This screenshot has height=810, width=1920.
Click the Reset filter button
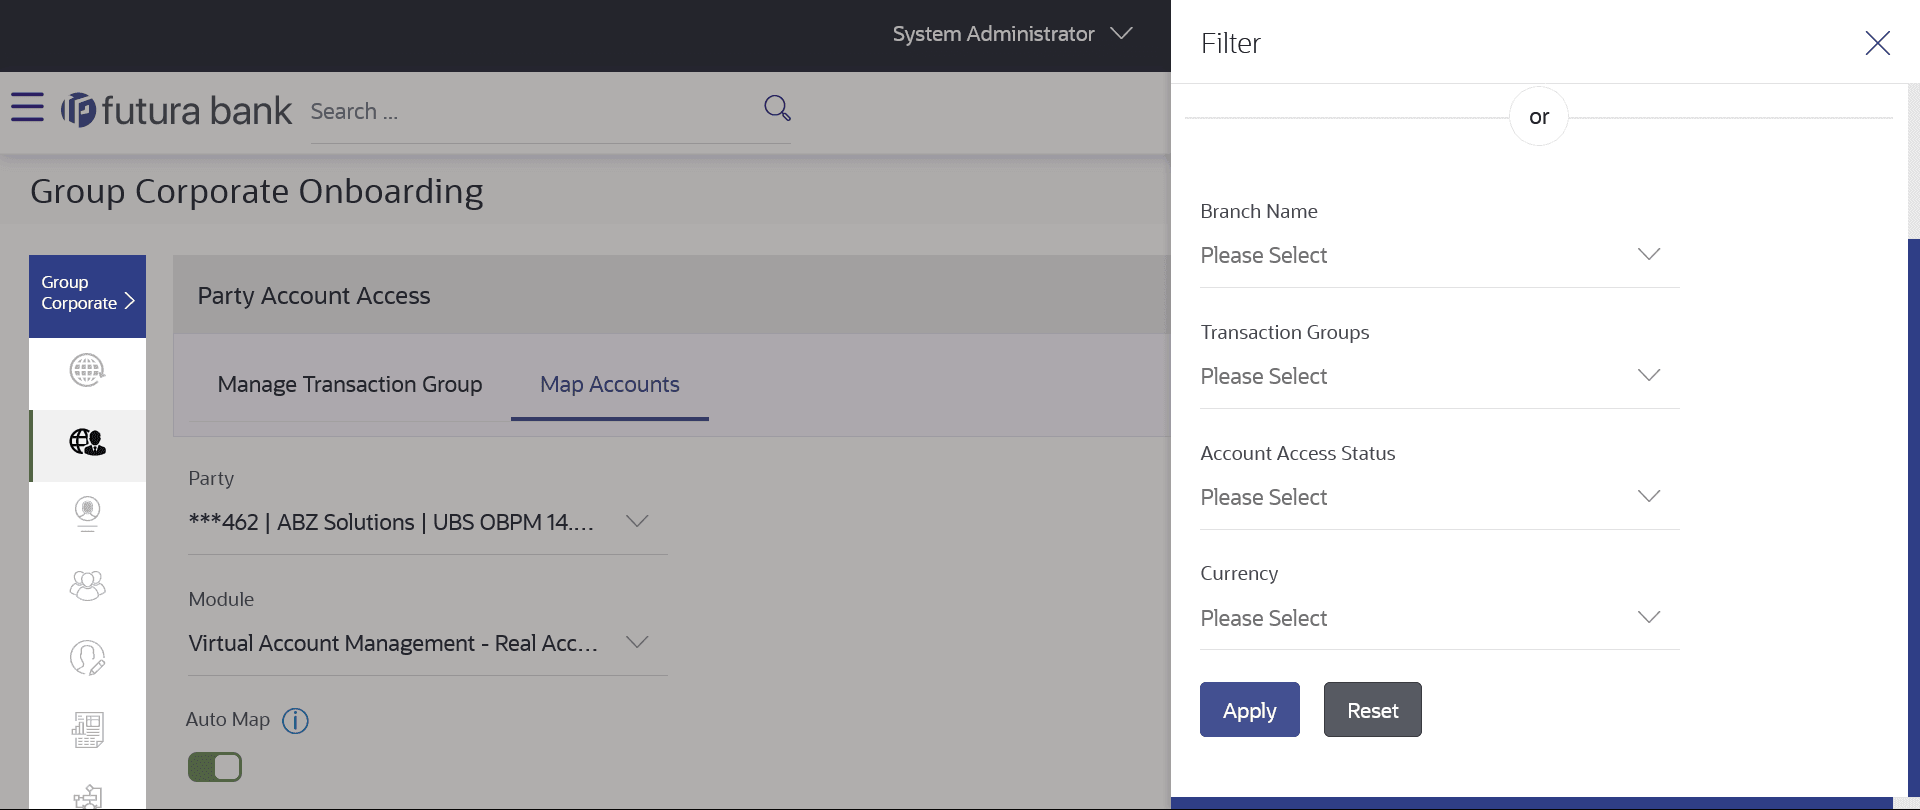(x=1372, y=710)
